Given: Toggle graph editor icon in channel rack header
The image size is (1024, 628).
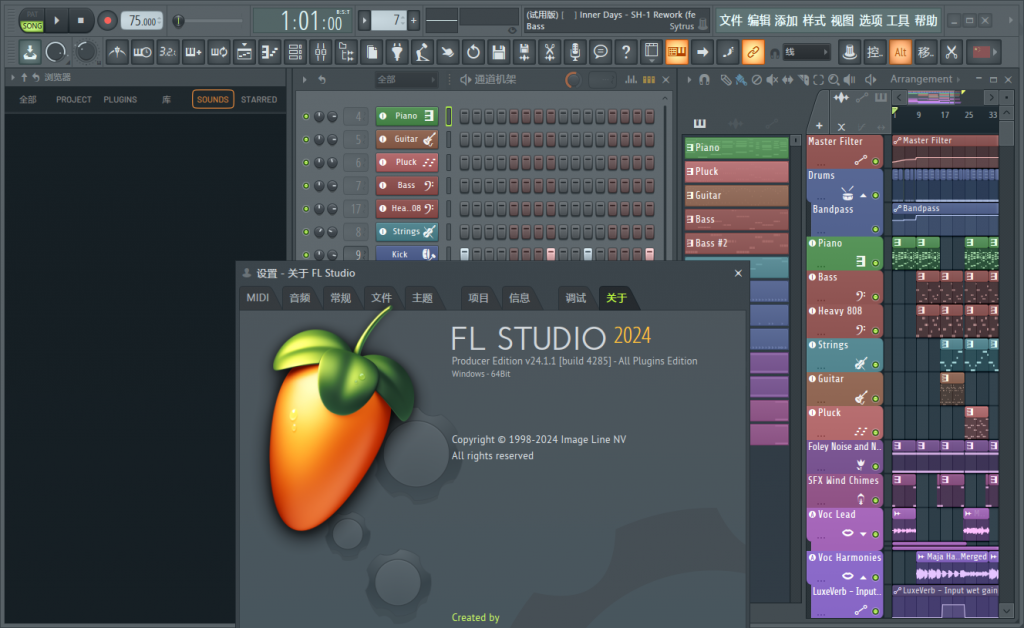Looking at the screenshot, I should (631, 80).
